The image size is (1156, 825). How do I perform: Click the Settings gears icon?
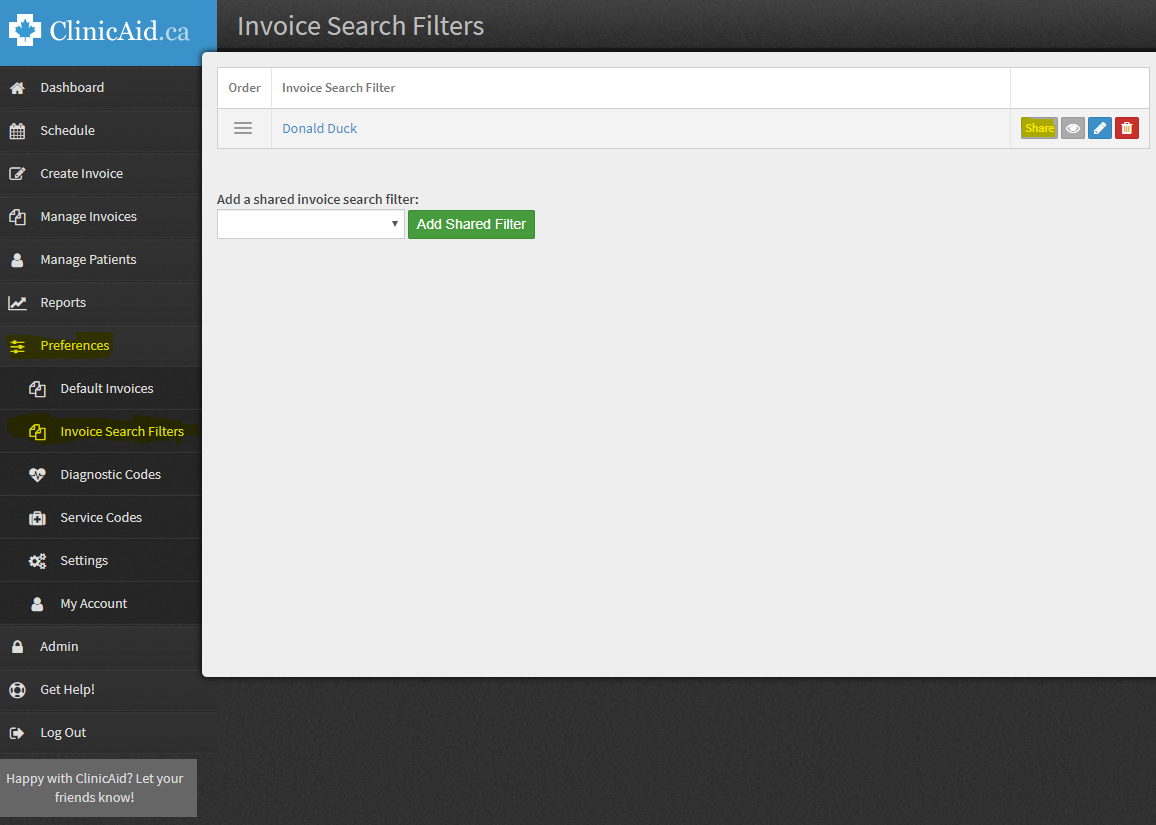pos(38,561)
